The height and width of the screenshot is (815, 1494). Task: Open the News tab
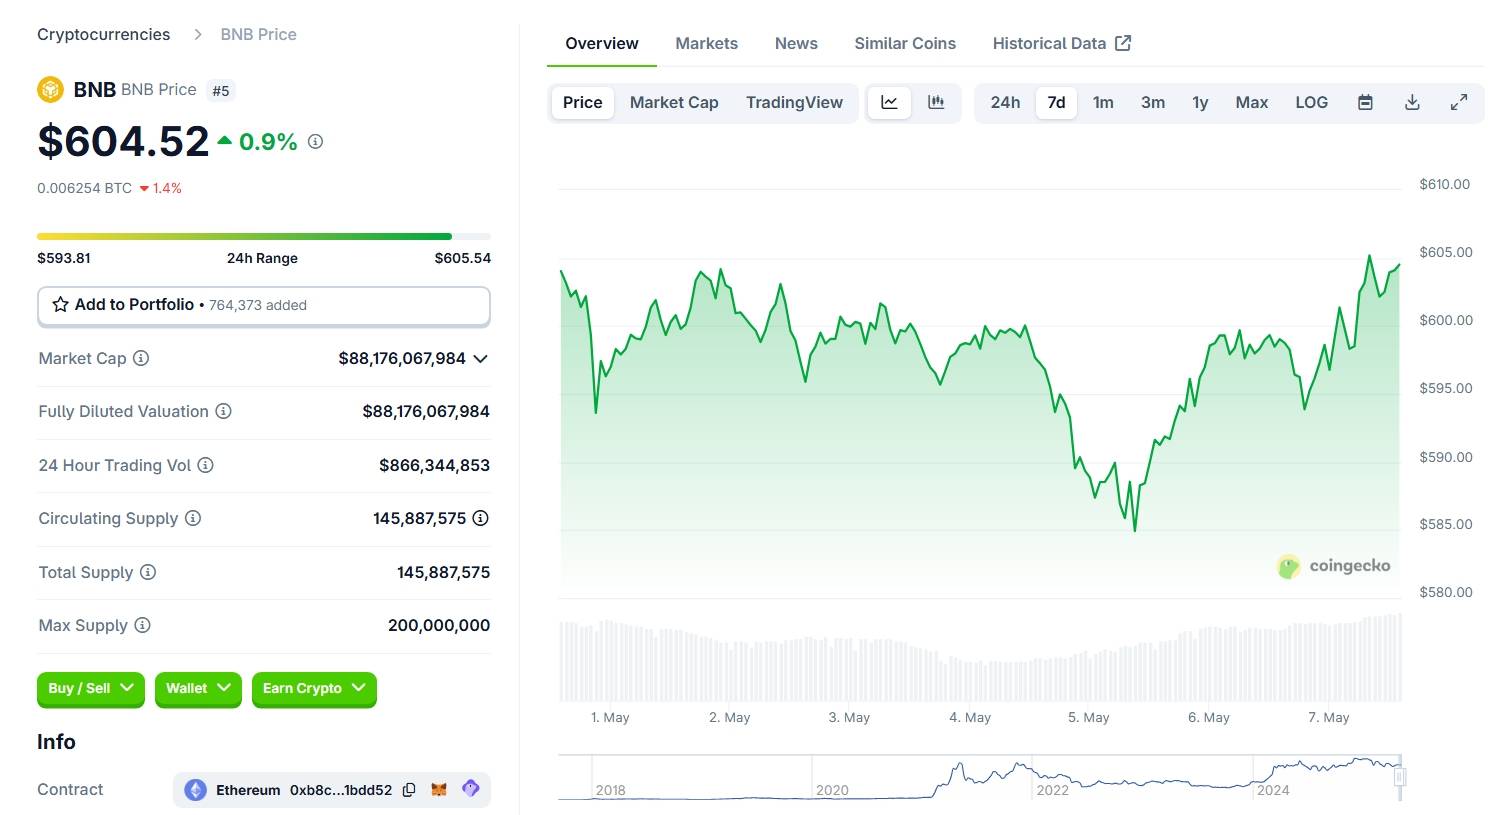point(796,43)
